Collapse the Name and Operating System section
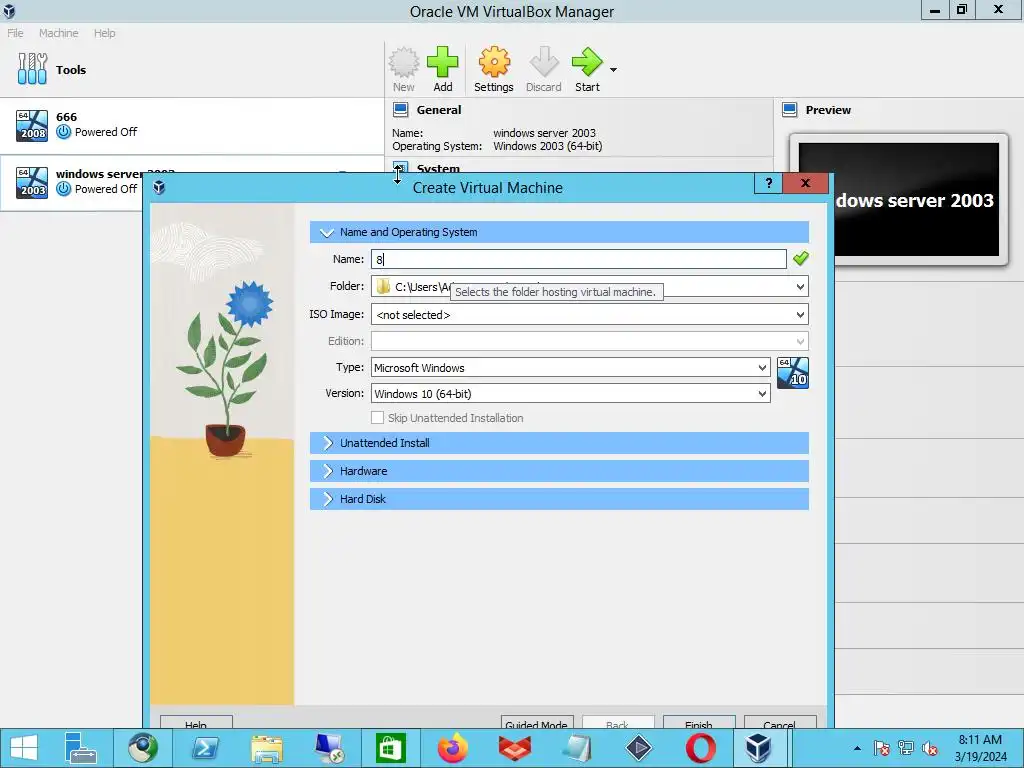Screen dimensions: 1024x768 pos(559,232)
